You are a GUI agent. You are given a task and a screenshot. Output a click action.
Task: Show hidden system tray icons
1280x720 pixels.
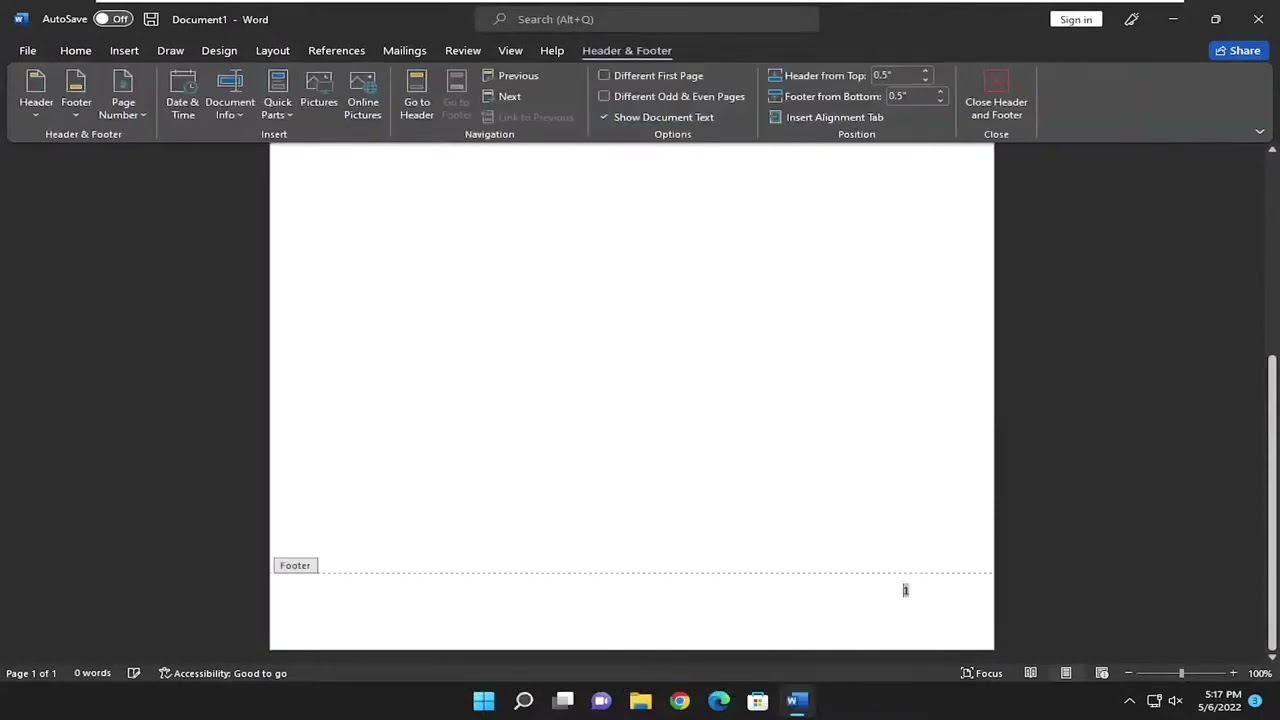[x=1130, y=701]
